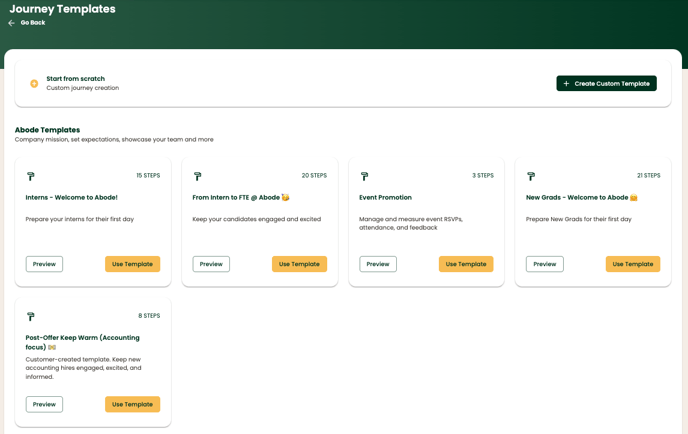Image resolution: width=688 pixels, height=434 pixels.
Task: Click the template icon on New Grads card
Action: 531,176
